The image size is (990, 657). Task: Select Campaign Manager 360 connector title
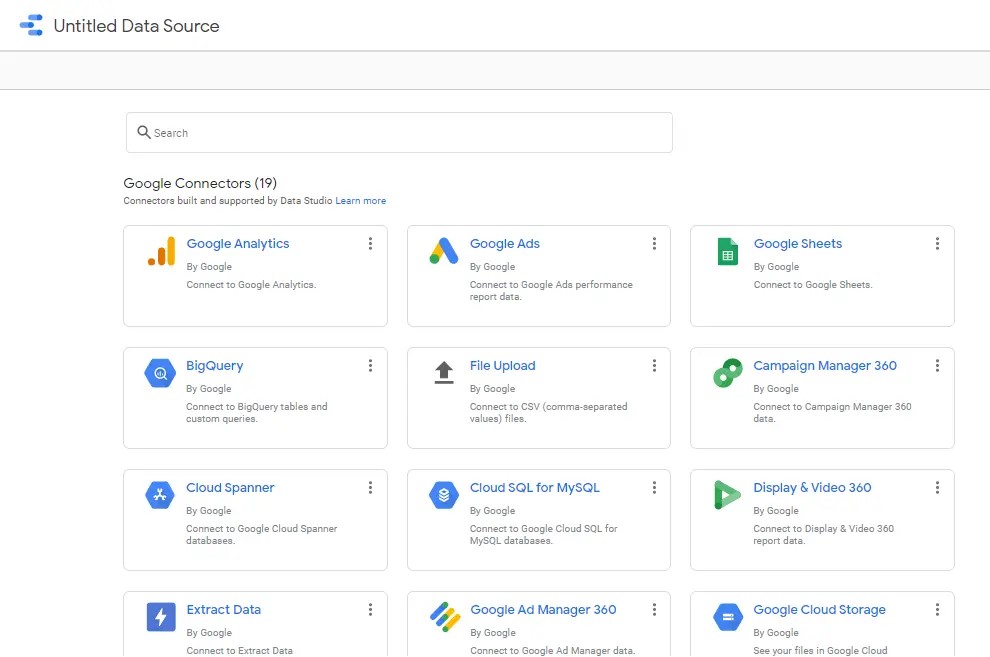(x=825, y=365)
